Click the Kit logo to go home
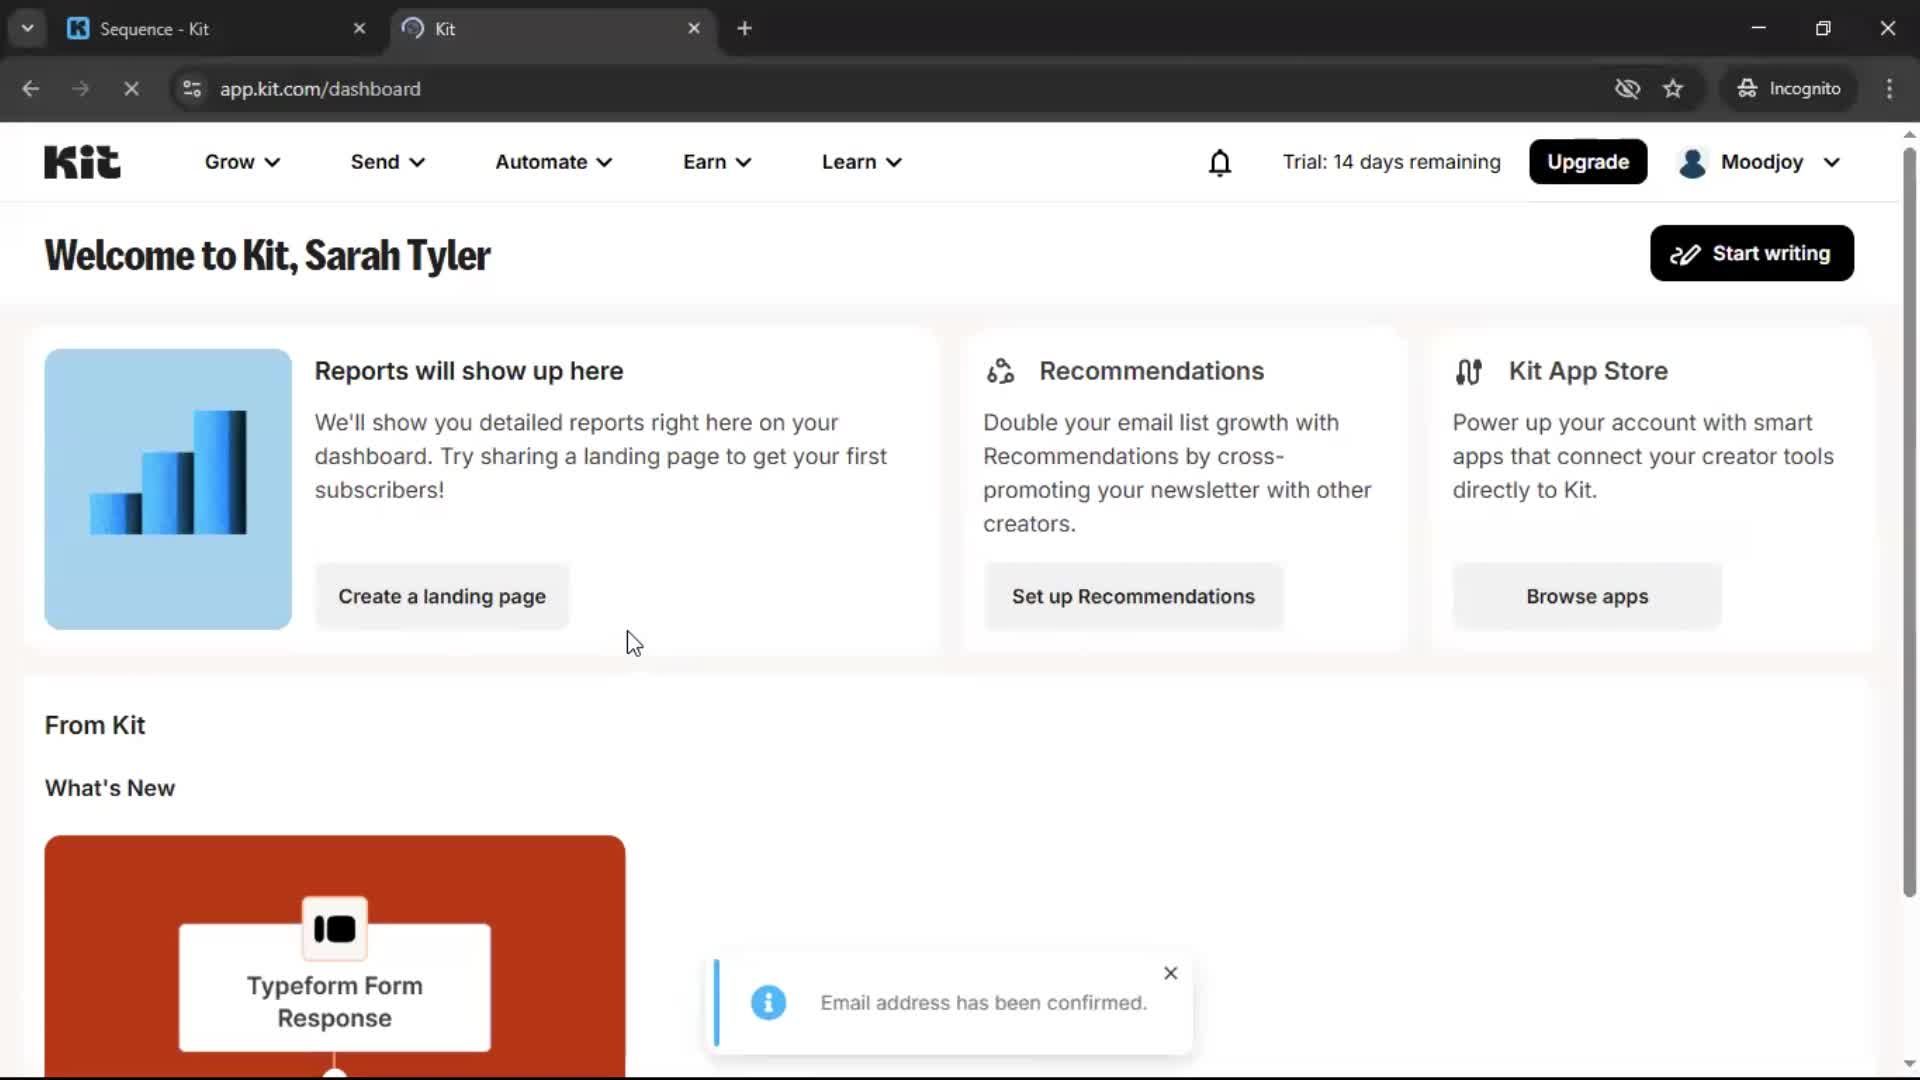The width and height of the screenshot is (1920, 1080). (x=81, y=161)
